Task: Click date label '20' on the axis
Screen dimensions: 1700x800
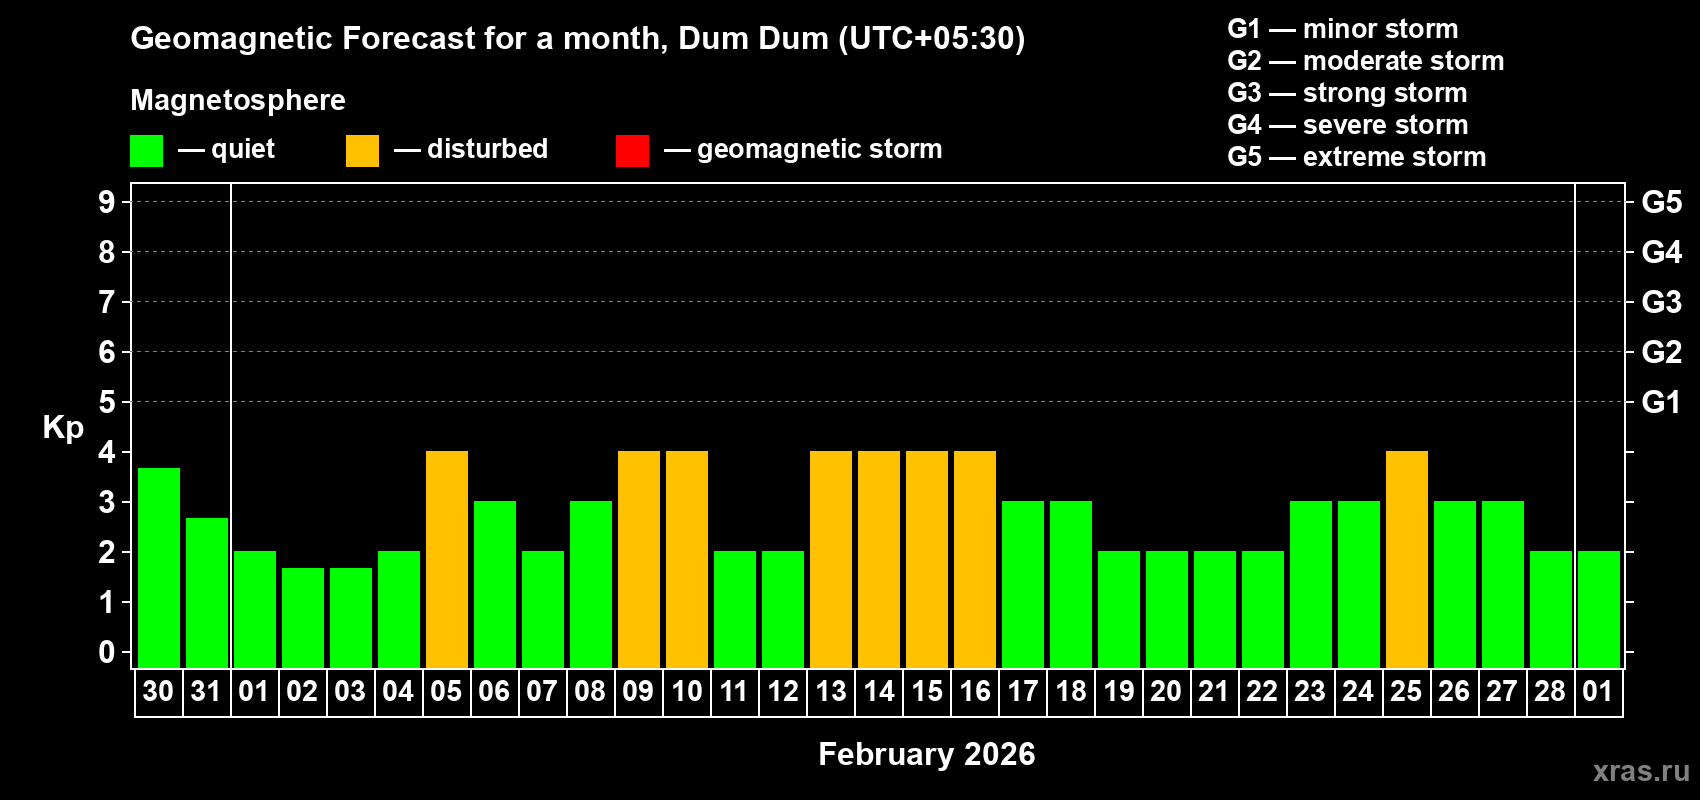Action: 1166,692
